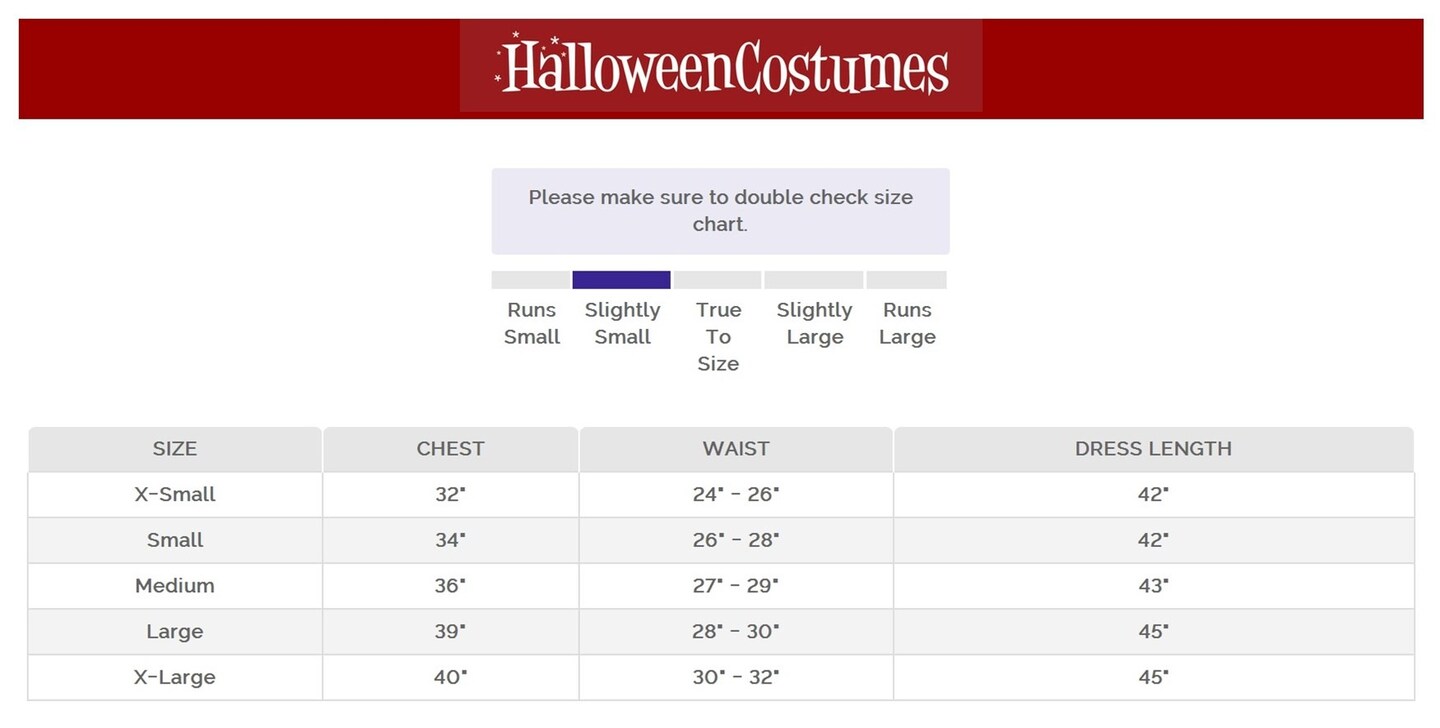The image size is (1440, 728).
Task: Click the X-Small waist range 24" - 26"
Action: pos(736,494)
